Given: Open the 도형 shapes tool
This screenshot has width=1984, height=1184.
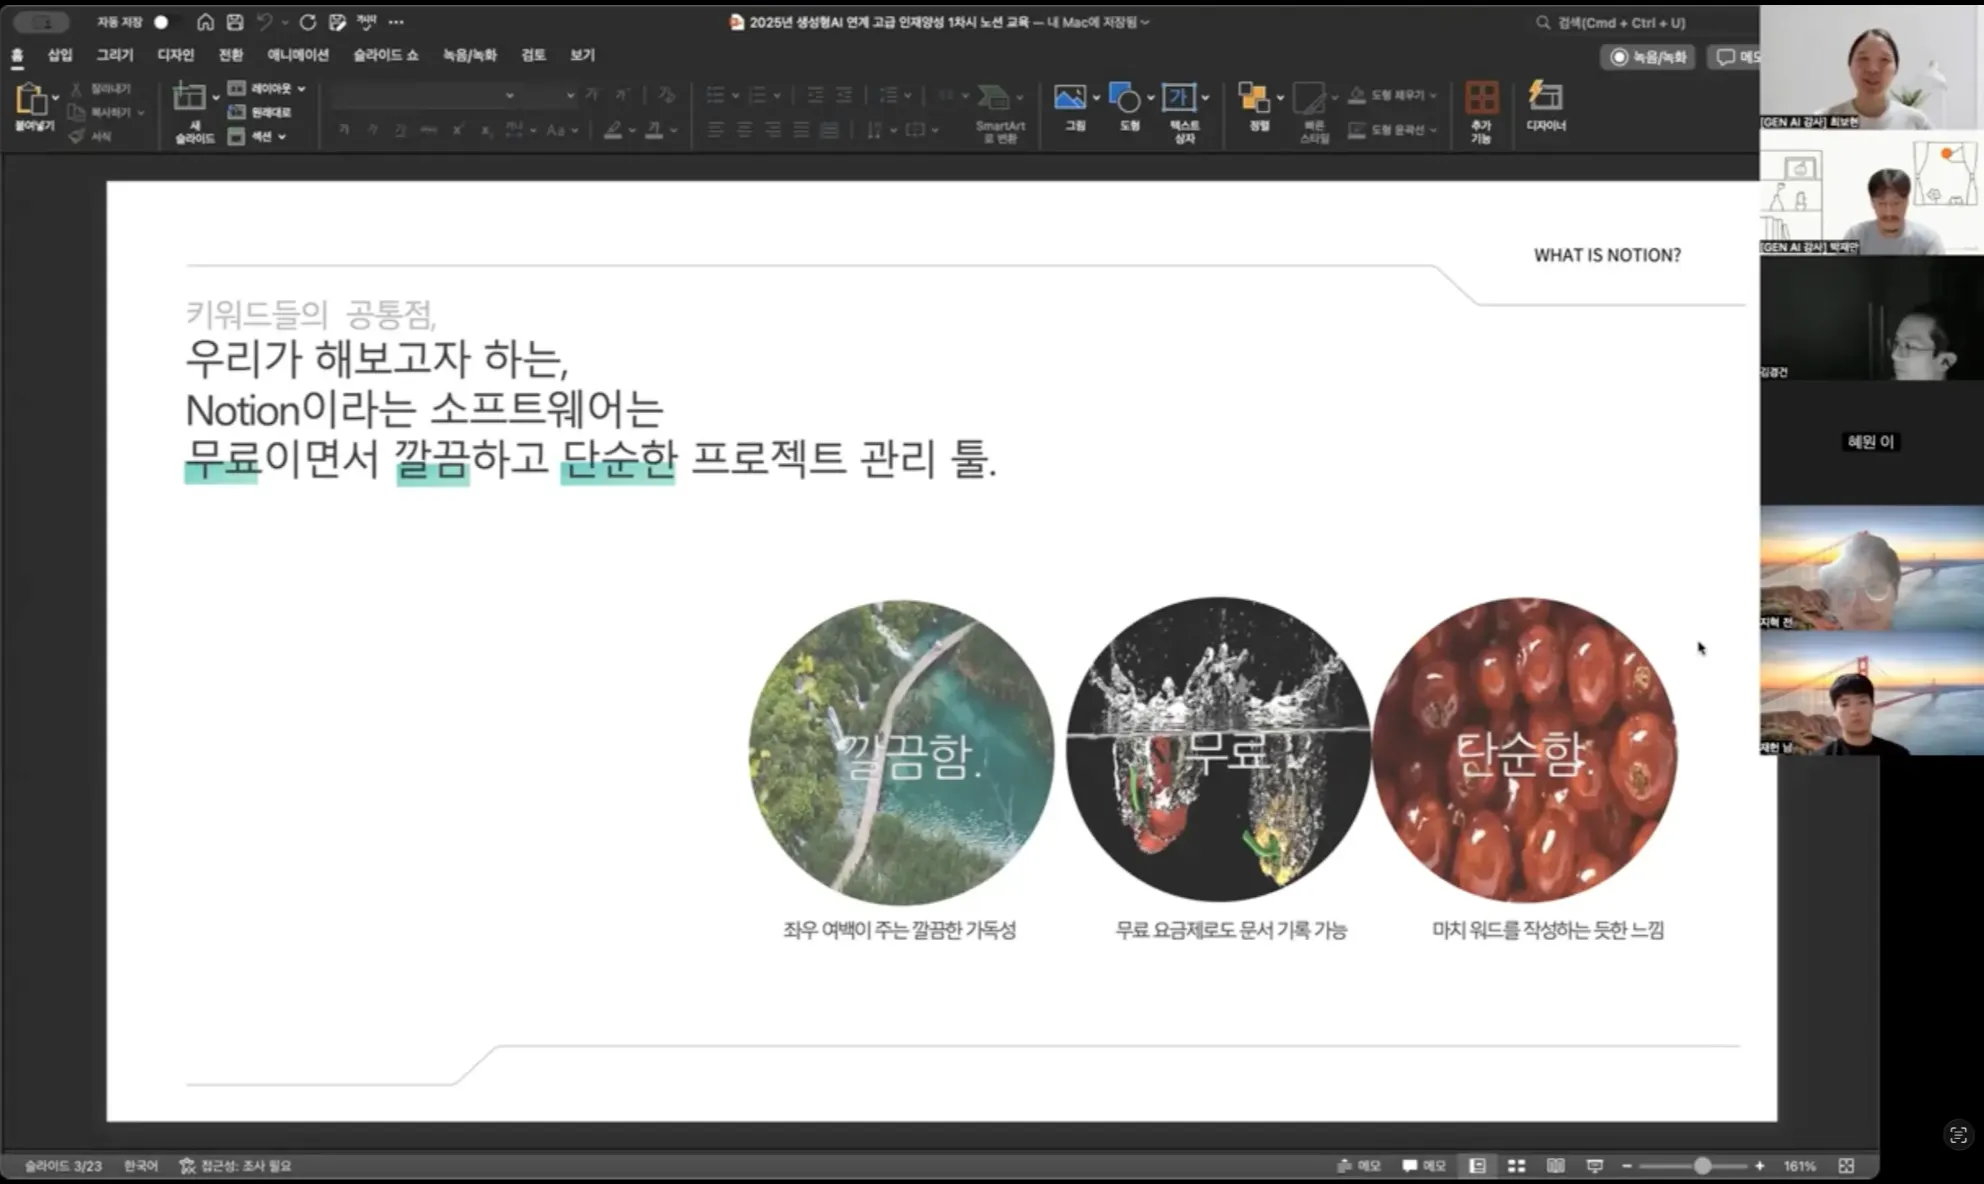Looking at the screenshot, I should (x=1126, y=99).
